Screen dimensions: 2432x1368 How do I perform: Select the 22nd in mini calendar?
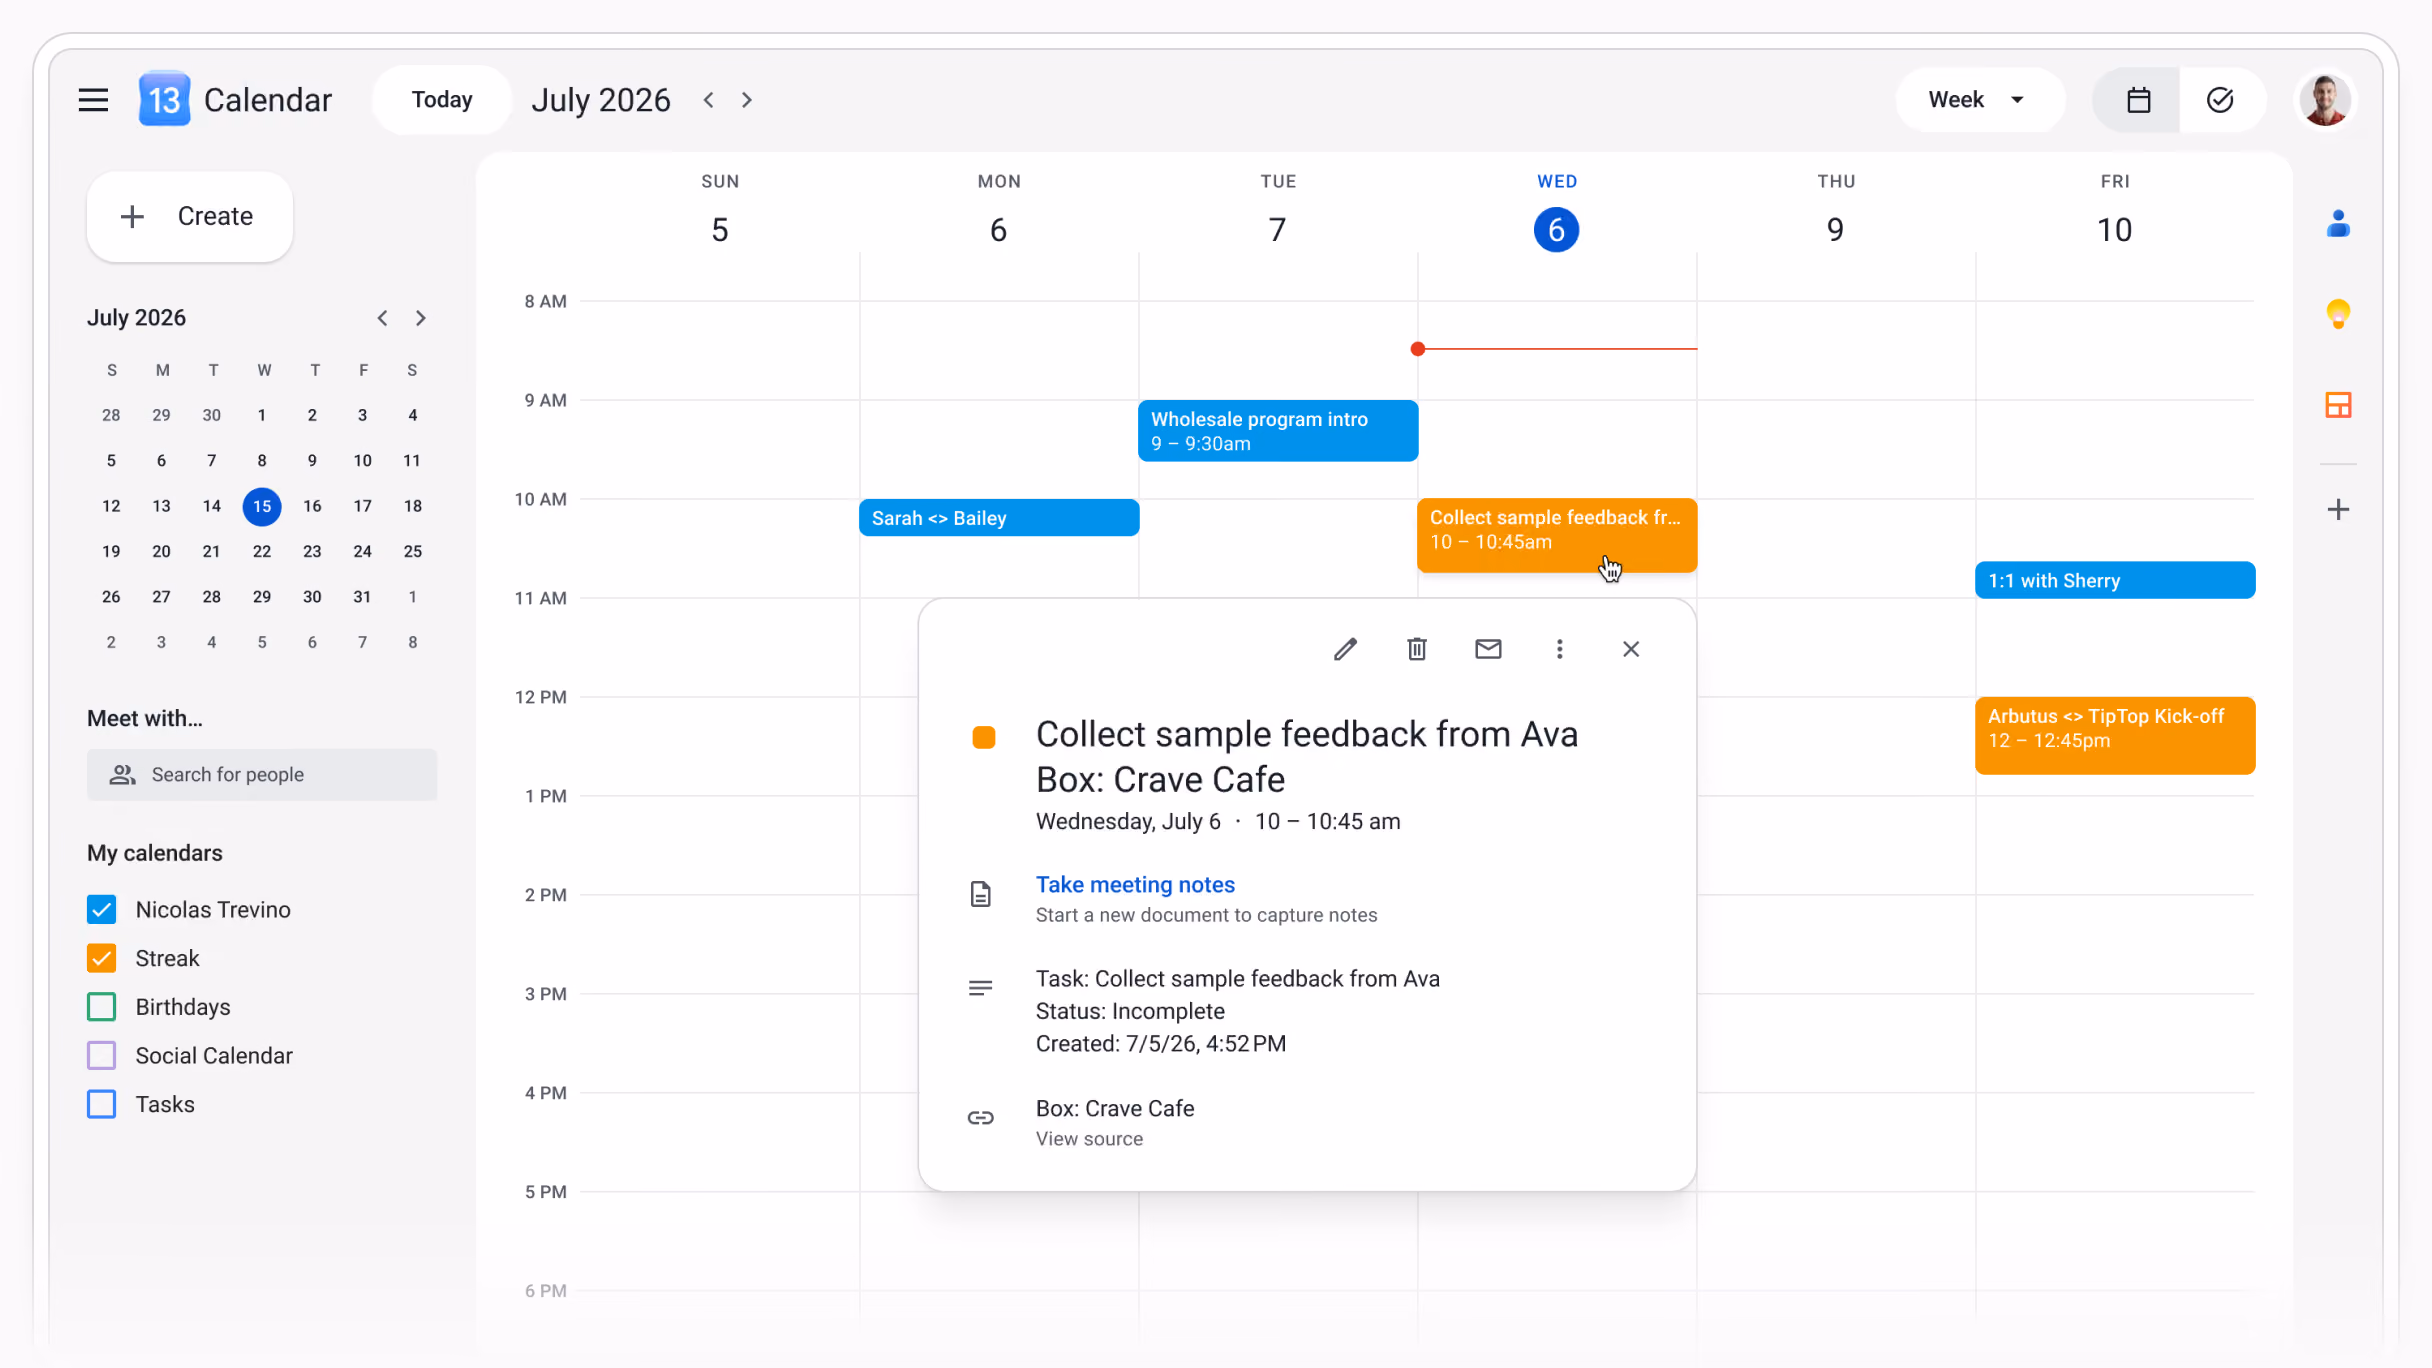point(262,552)
